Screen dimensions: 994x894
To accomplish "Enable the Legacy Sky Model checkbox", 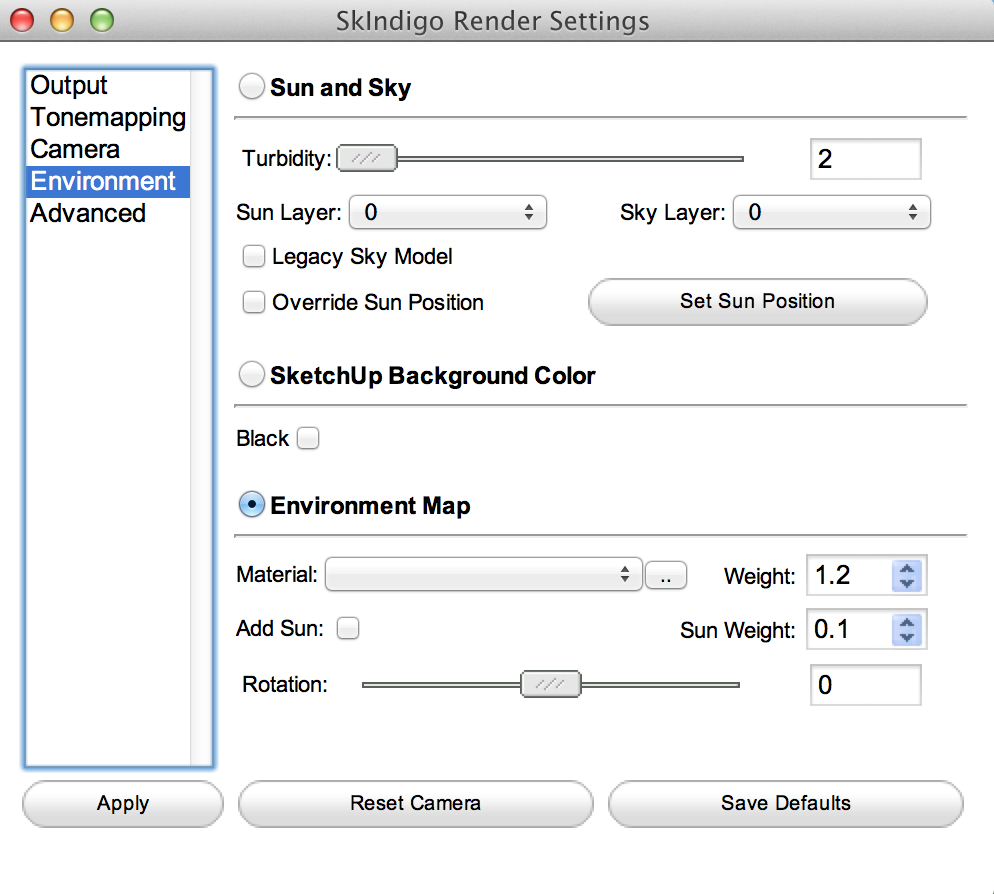I will 254,257.
